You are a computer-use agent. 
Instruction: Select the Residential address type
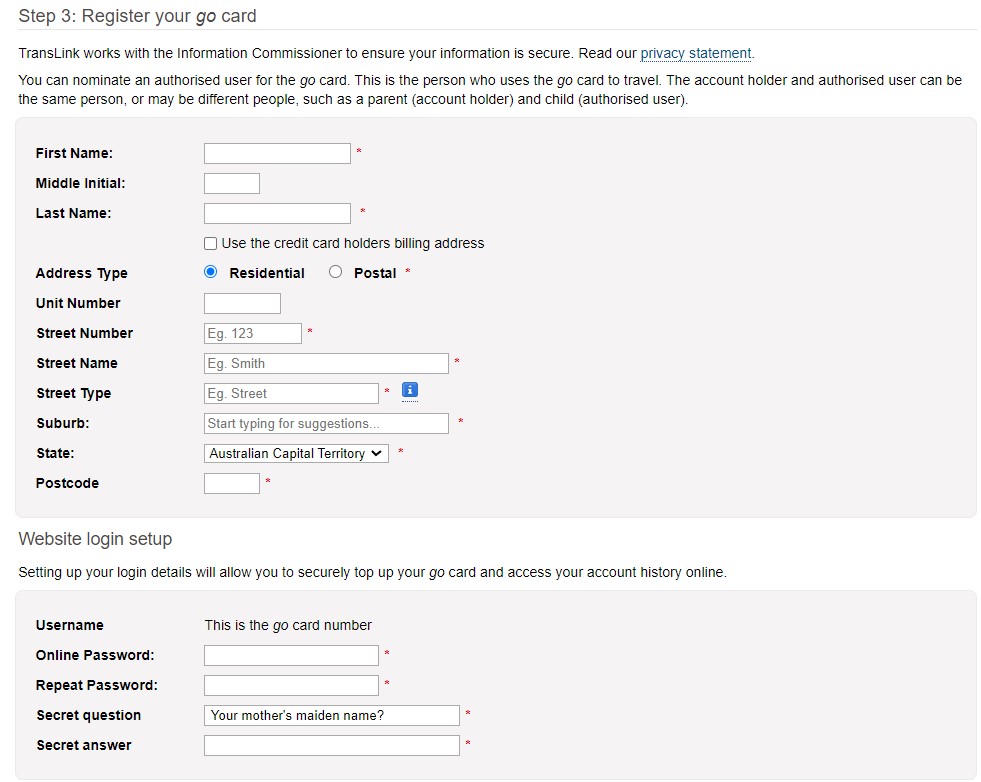click(211, 272)
